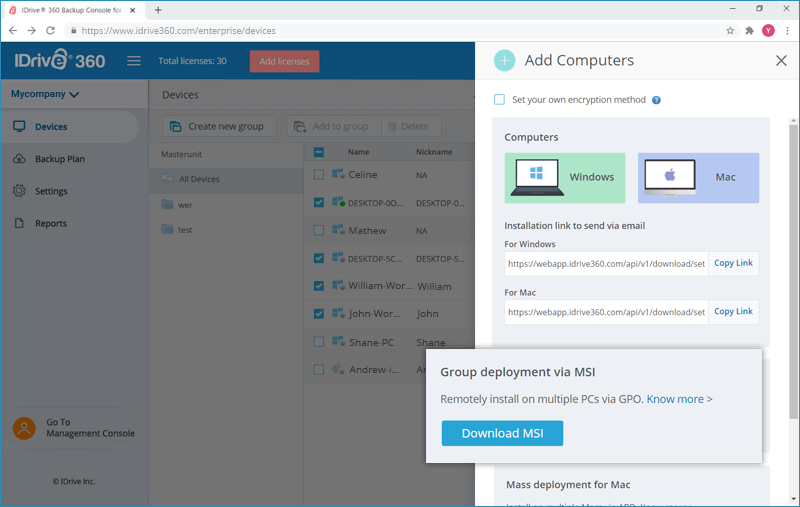Image resolution: width=800 pixels, height=507 pixels.
Task: Reload the browser page
Action: [50, 31]
